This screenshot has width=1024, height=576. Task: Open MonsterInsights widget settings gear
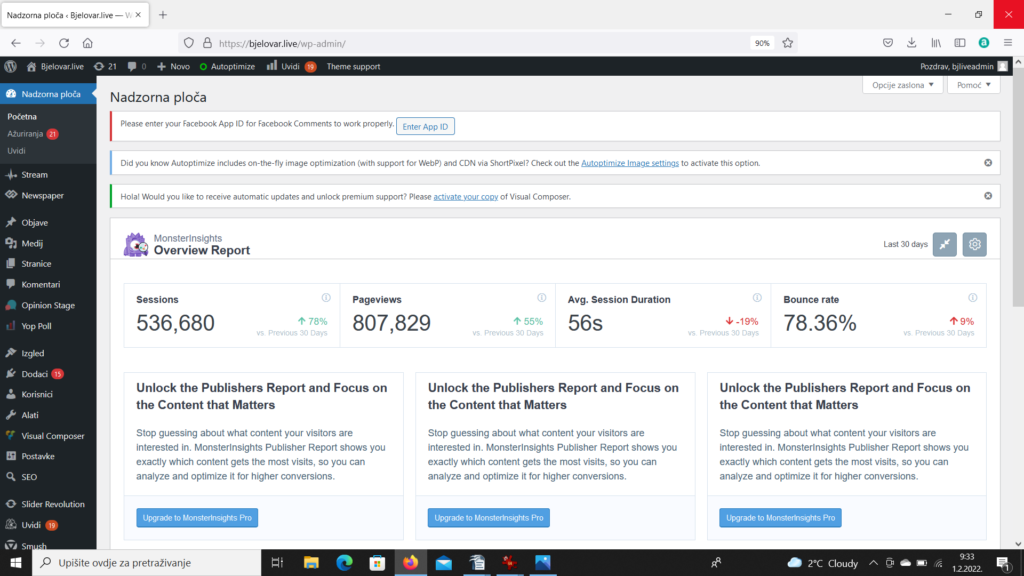(974, 244)
